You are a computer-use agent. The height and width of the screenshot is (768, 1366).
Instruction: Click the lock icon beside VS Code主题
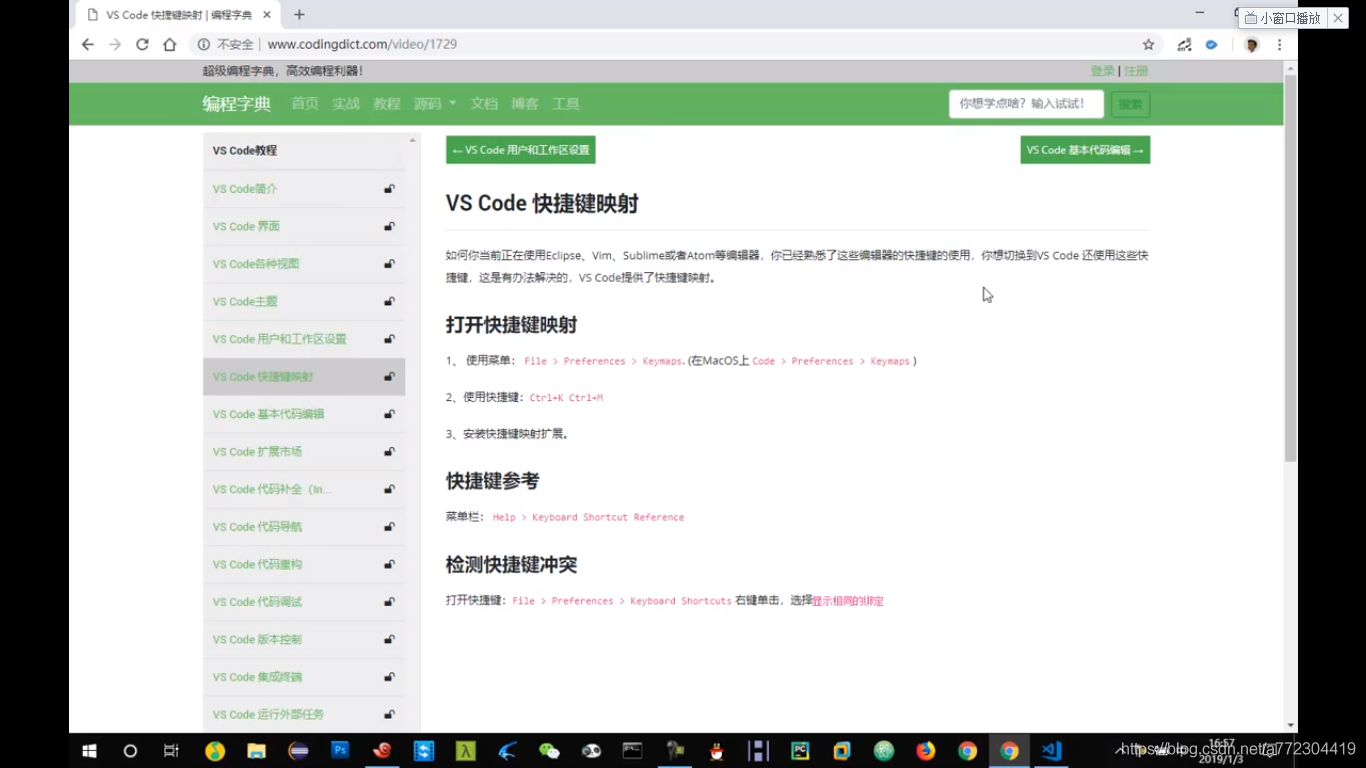[x=389, y=302]
